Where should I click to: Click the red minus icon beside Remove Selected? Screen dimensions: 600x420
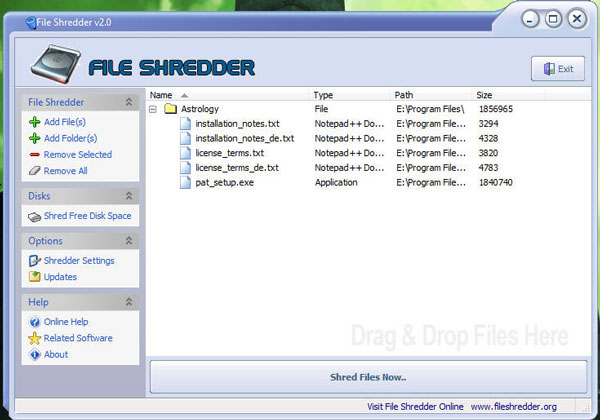pyautogui.click(x=34, y=155)
